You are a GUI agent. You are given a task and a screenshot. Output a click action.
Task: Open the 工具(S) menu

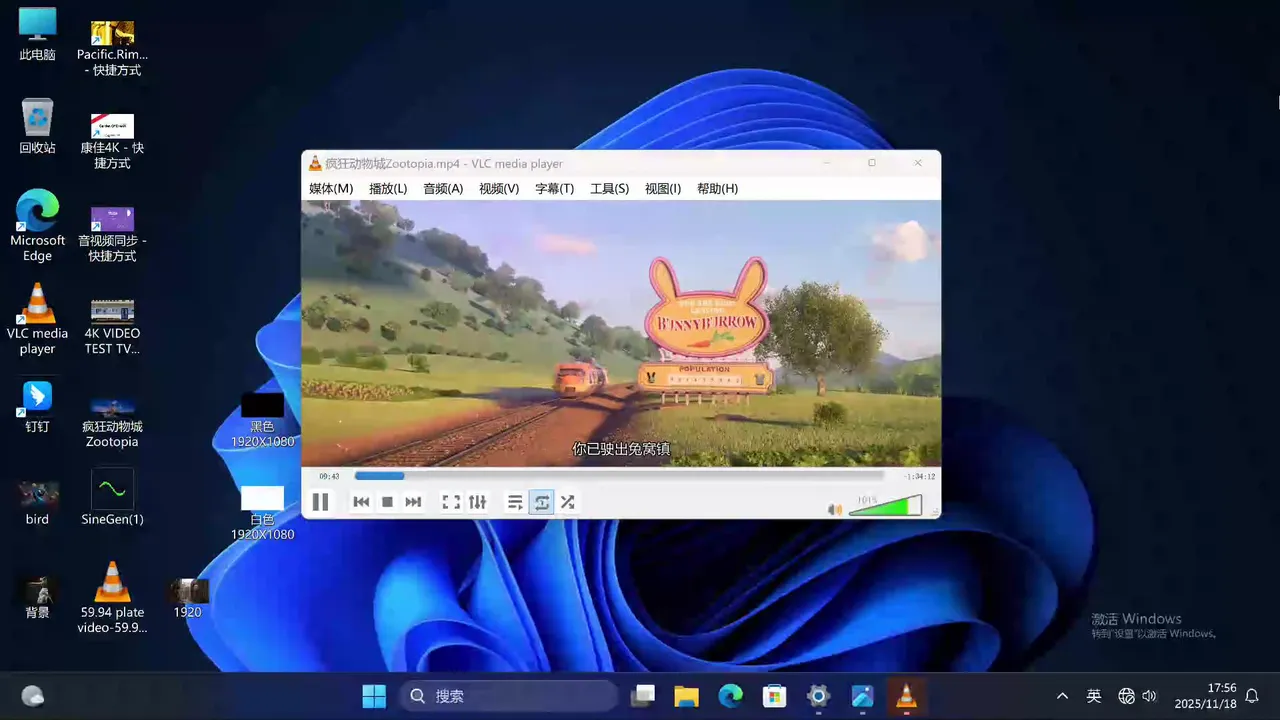tap(609, 188)
